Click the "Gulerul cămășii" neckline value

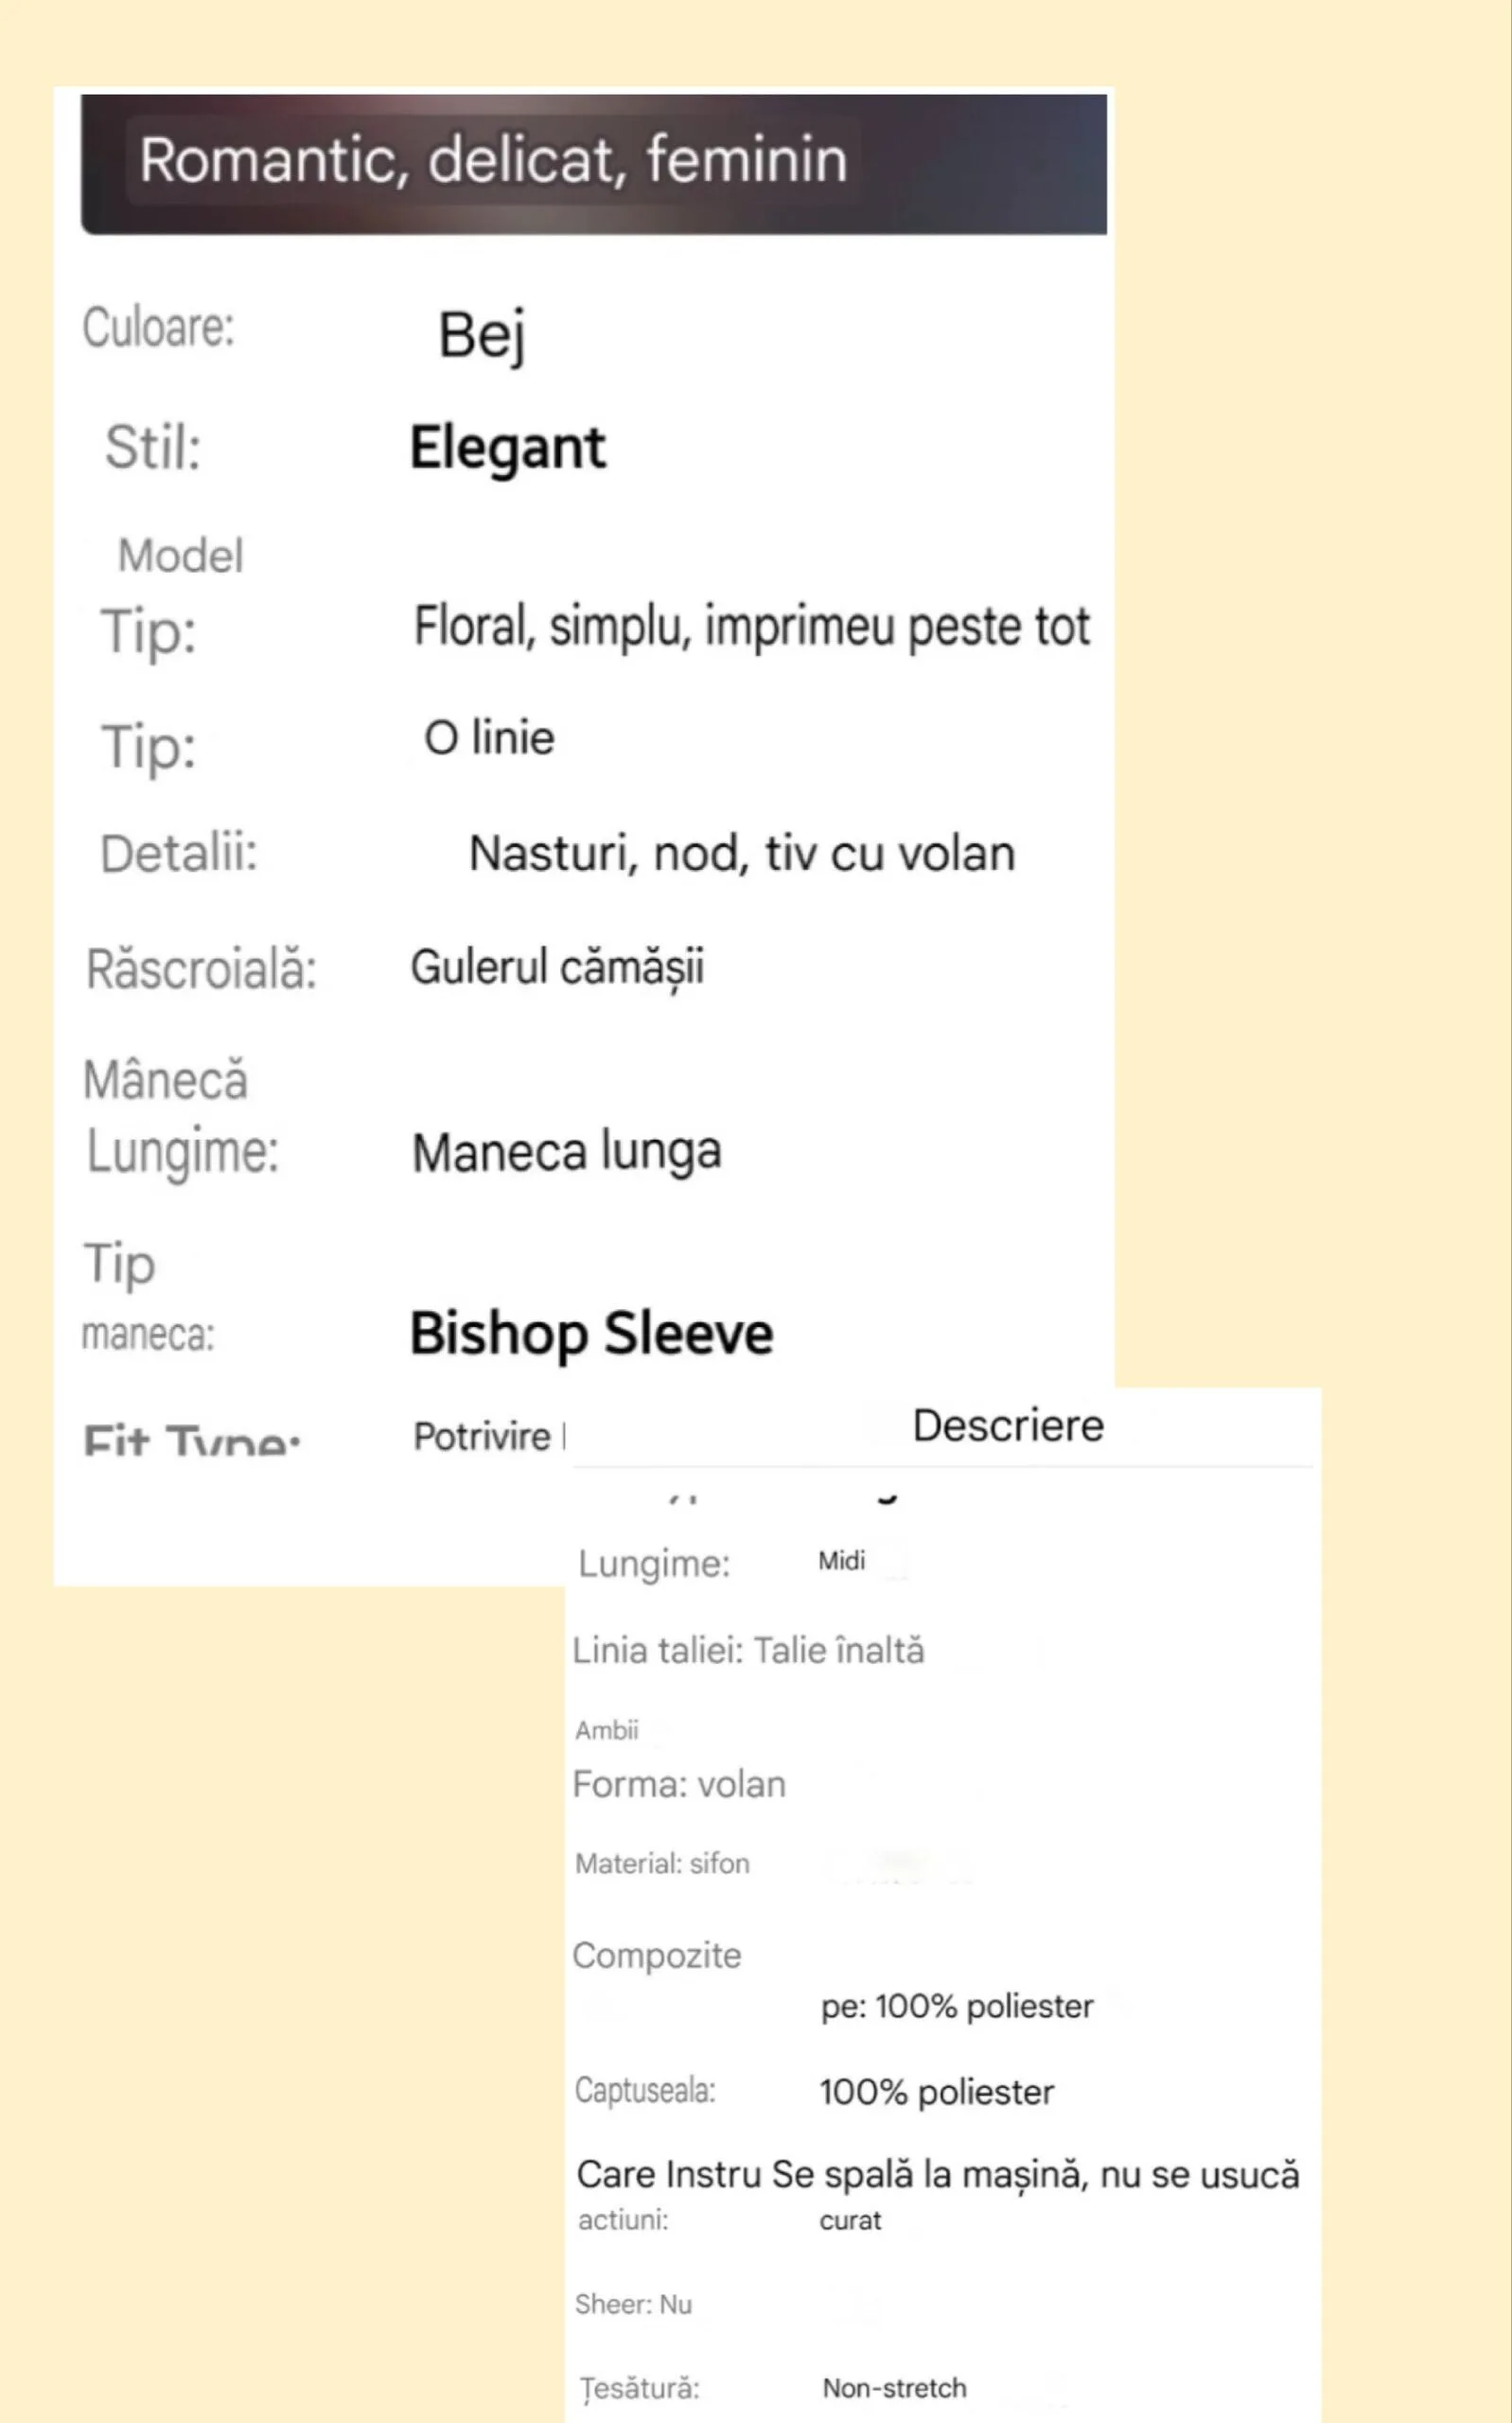coord(557,968)
